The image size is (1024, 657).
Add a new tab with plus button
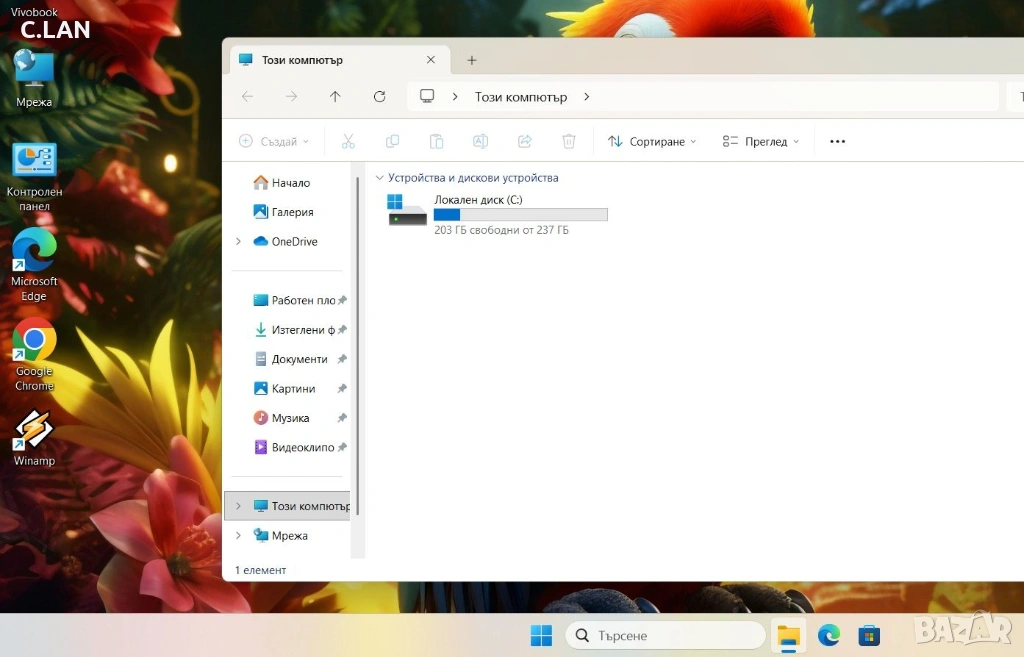[472, 60]
